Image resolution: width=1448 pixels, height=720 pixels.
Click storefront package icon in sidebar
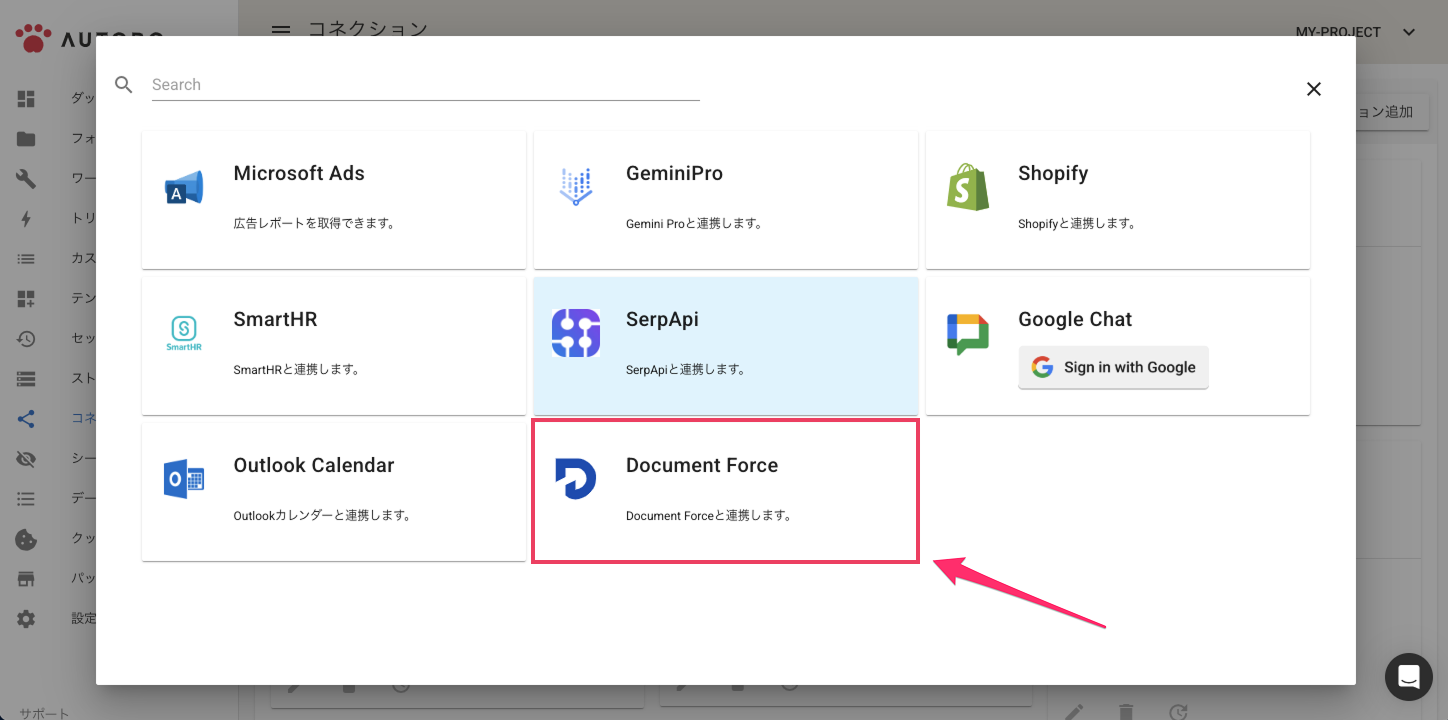(26, 579)
